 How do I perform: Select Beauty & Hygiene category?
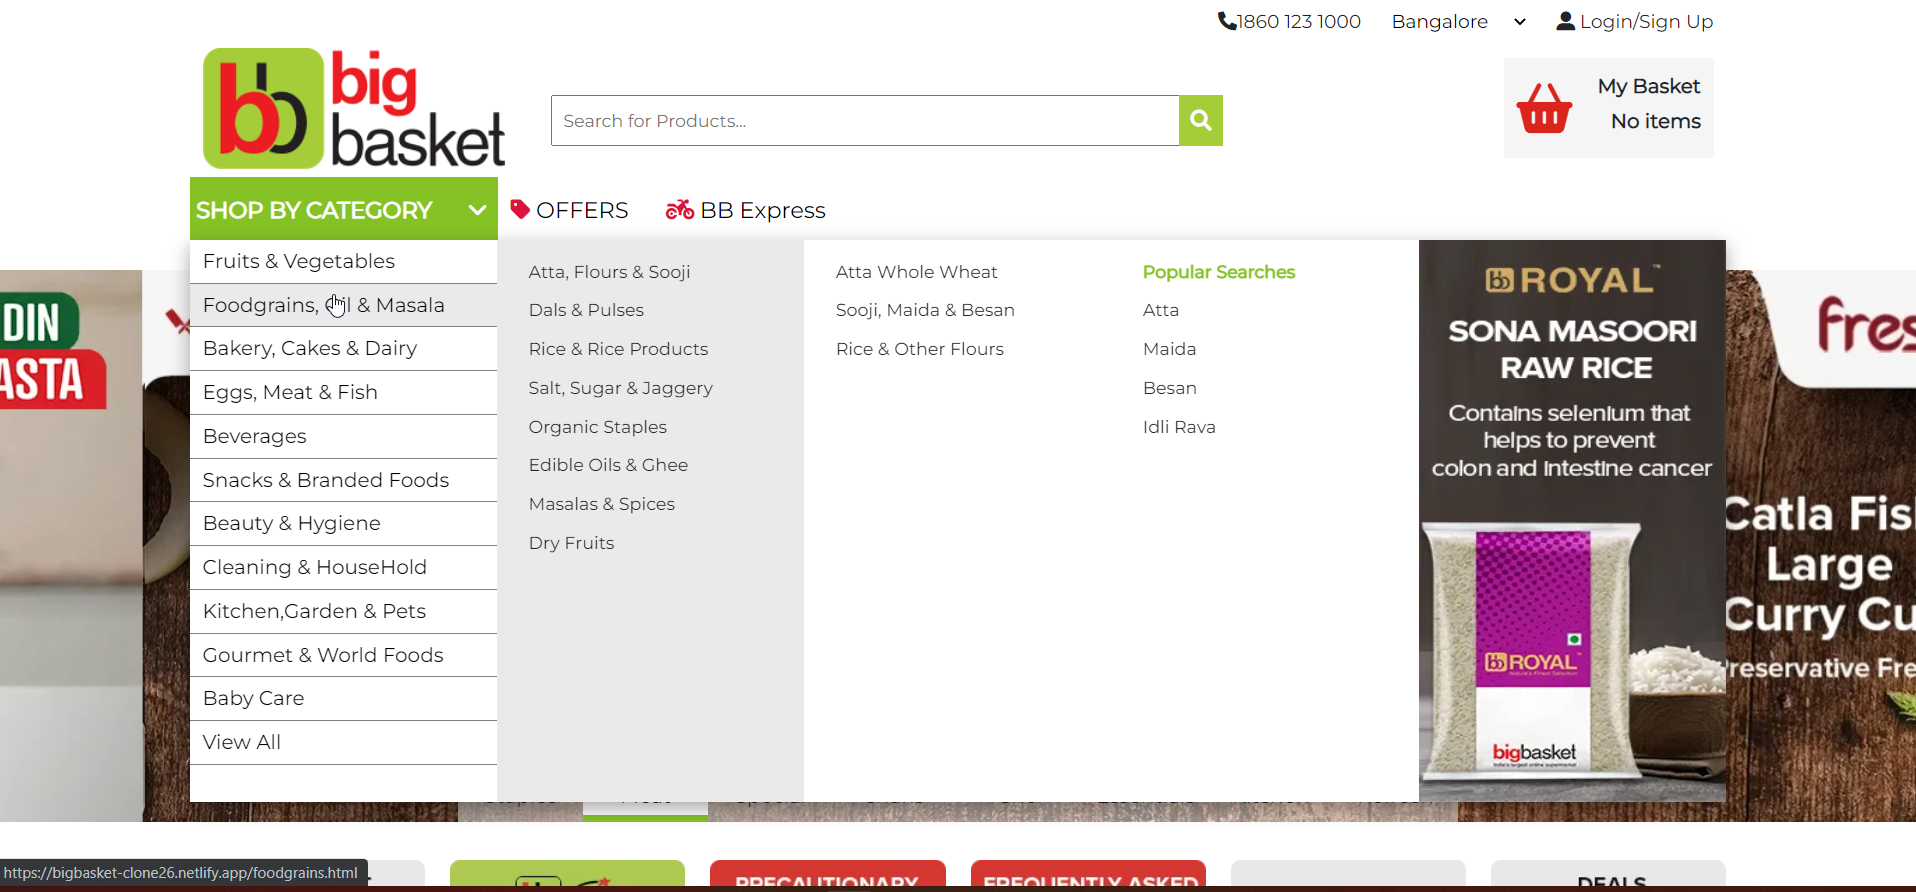coord(343,523)
